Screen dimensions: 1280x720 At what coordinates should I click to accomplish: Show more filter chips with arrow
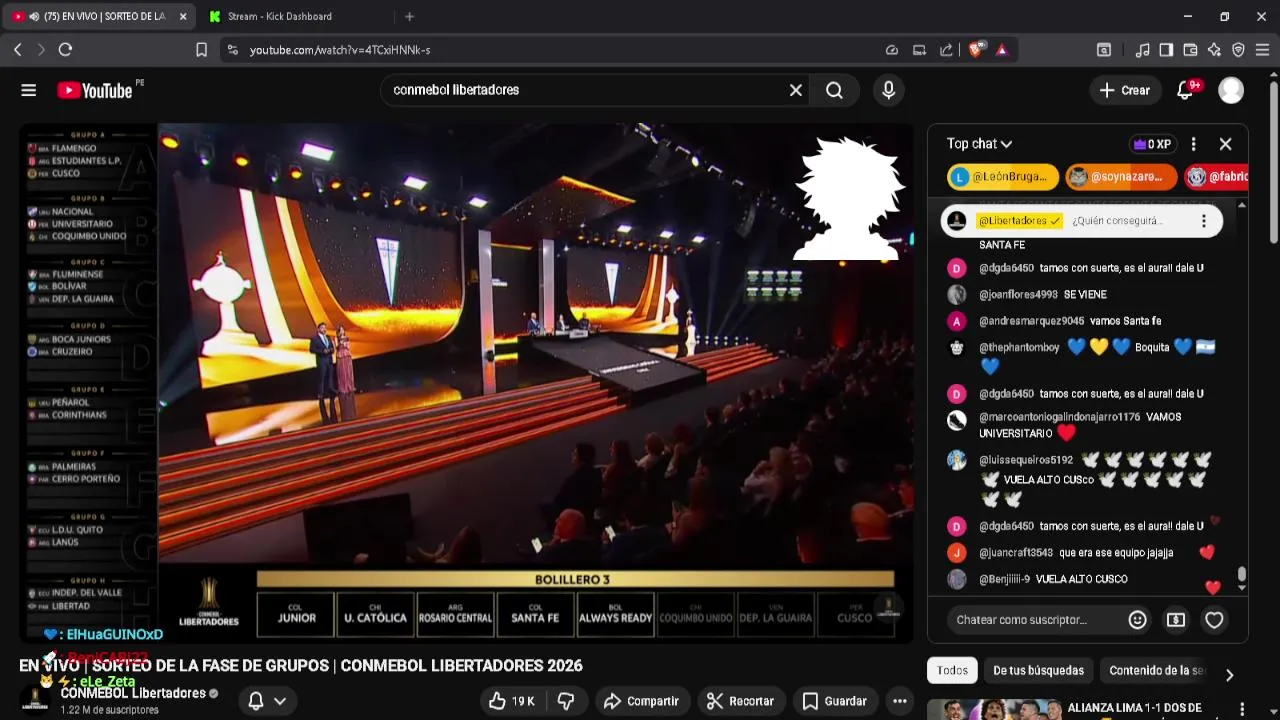(x=1229, y=675)
